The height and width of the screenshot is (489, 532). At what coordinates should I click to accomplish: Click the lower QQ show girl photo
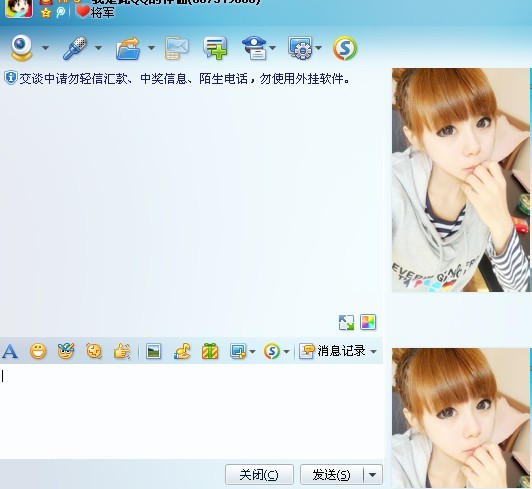[461, 418]
